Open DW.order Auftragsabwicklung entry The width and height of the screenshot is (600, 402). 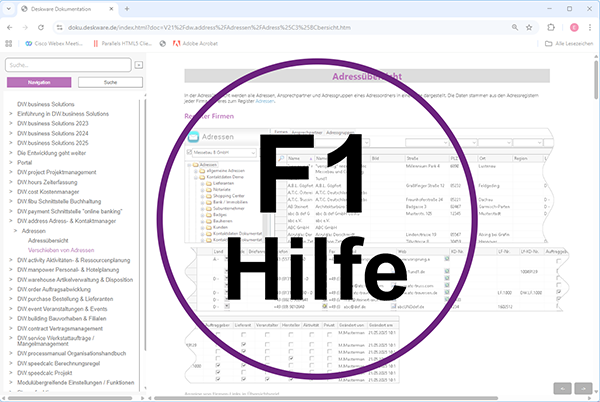point(54,289)
